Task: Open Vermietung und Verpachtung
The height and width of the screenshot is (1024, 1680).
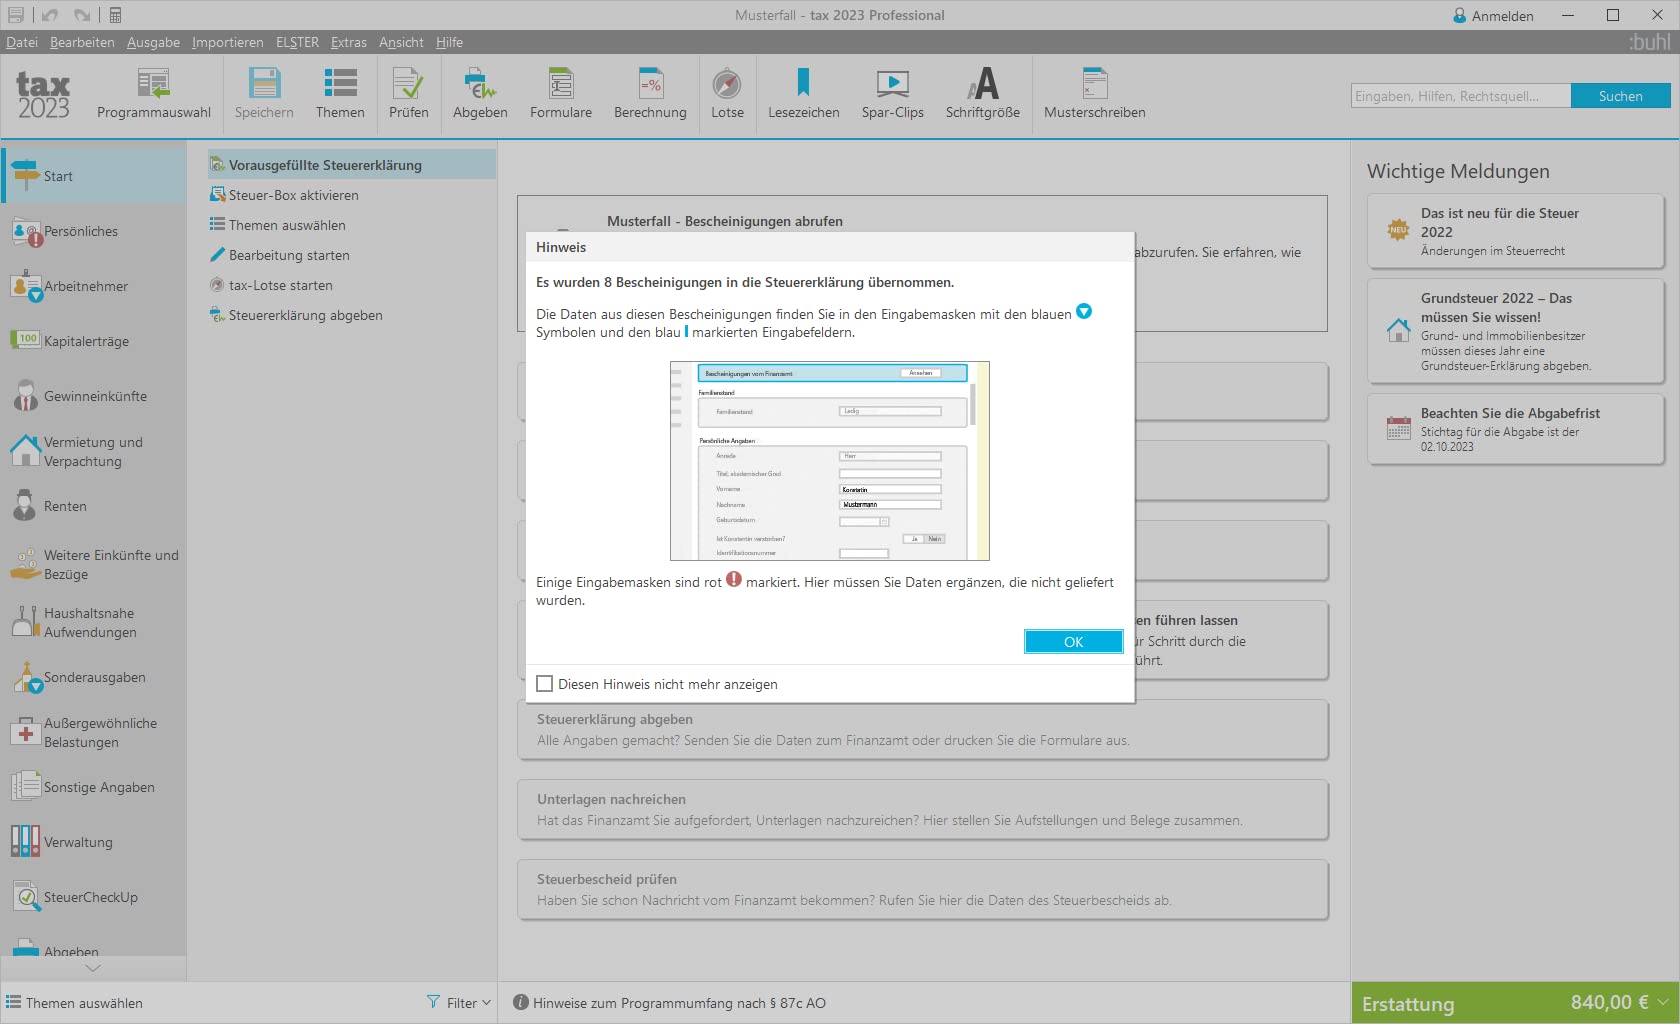Action: [93, 451]
